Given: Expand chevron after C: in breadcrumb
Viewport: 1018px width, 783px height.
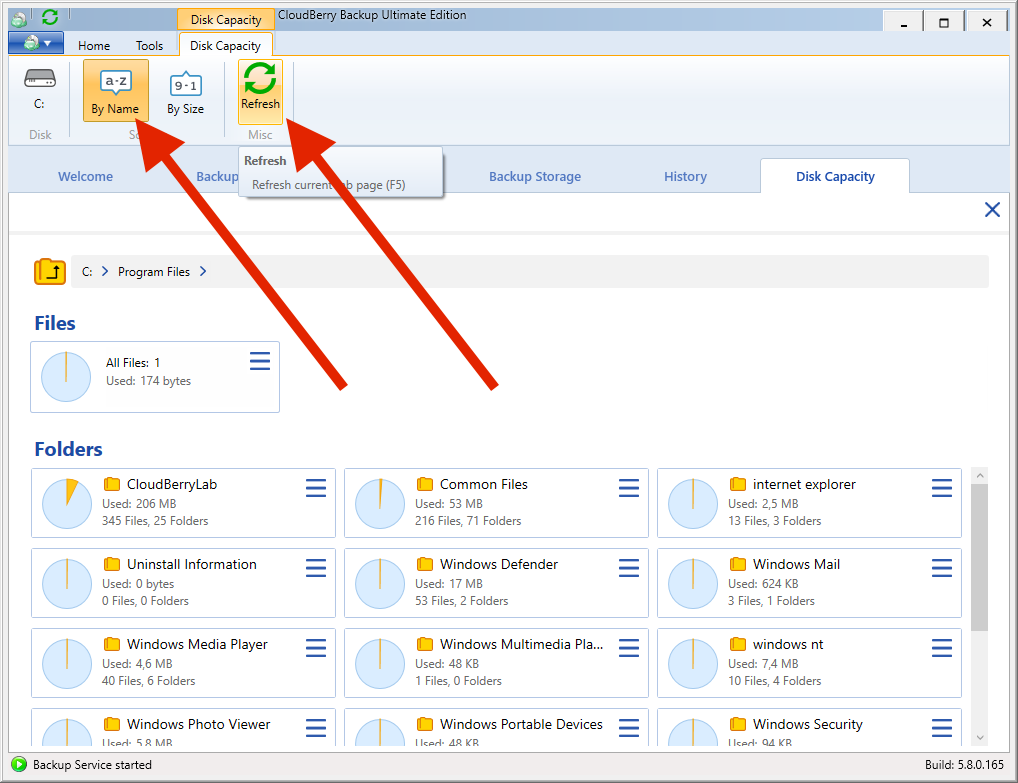Looking at the screenshot, I should [105, 271].
